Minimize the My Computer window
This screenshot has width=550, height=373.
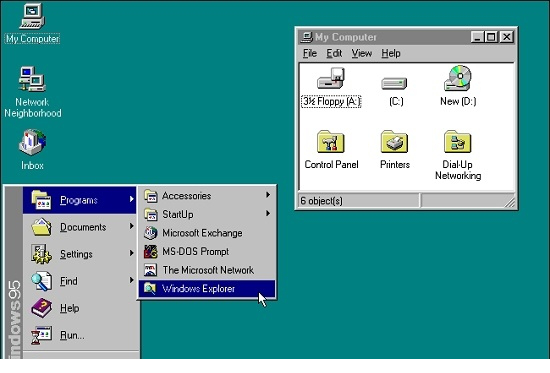[477, 37]
